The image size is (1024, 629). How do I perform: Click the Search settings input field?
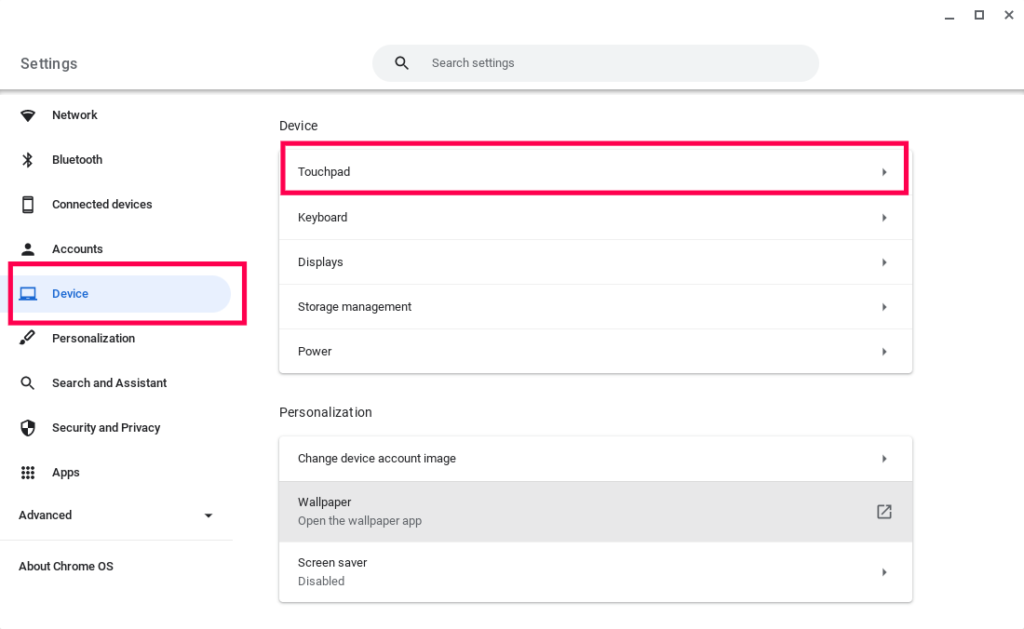click(595, 63)
